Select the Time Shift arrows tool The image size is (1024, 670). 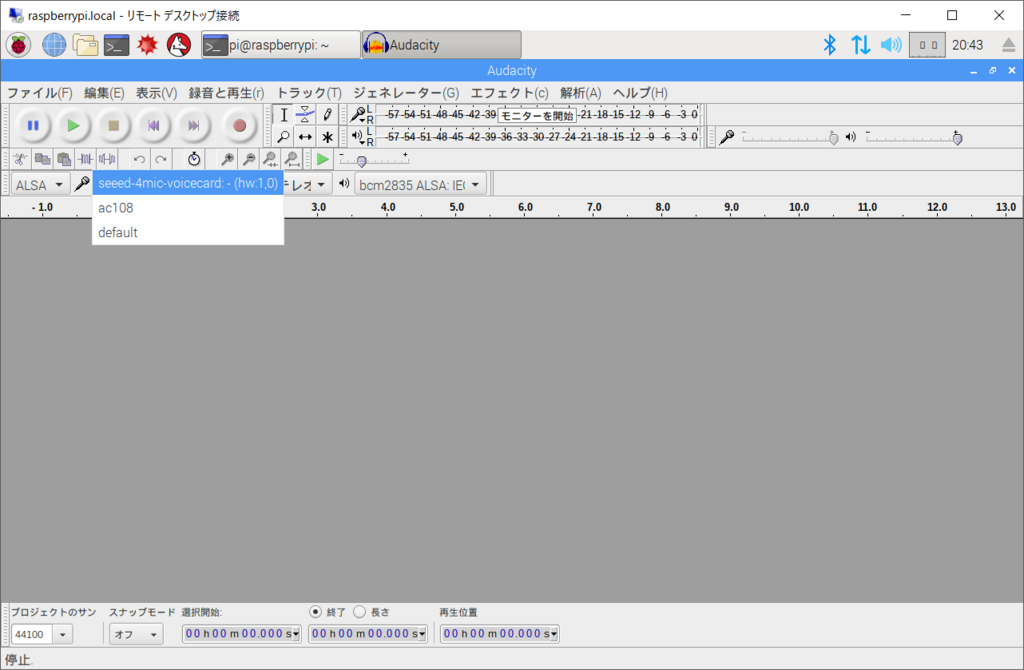(305, 137)
